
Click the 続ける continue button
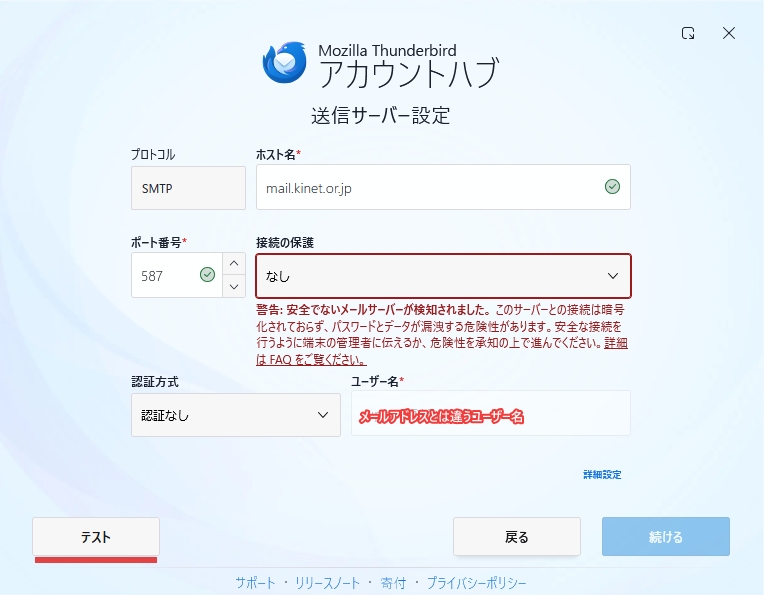point(666,537)
